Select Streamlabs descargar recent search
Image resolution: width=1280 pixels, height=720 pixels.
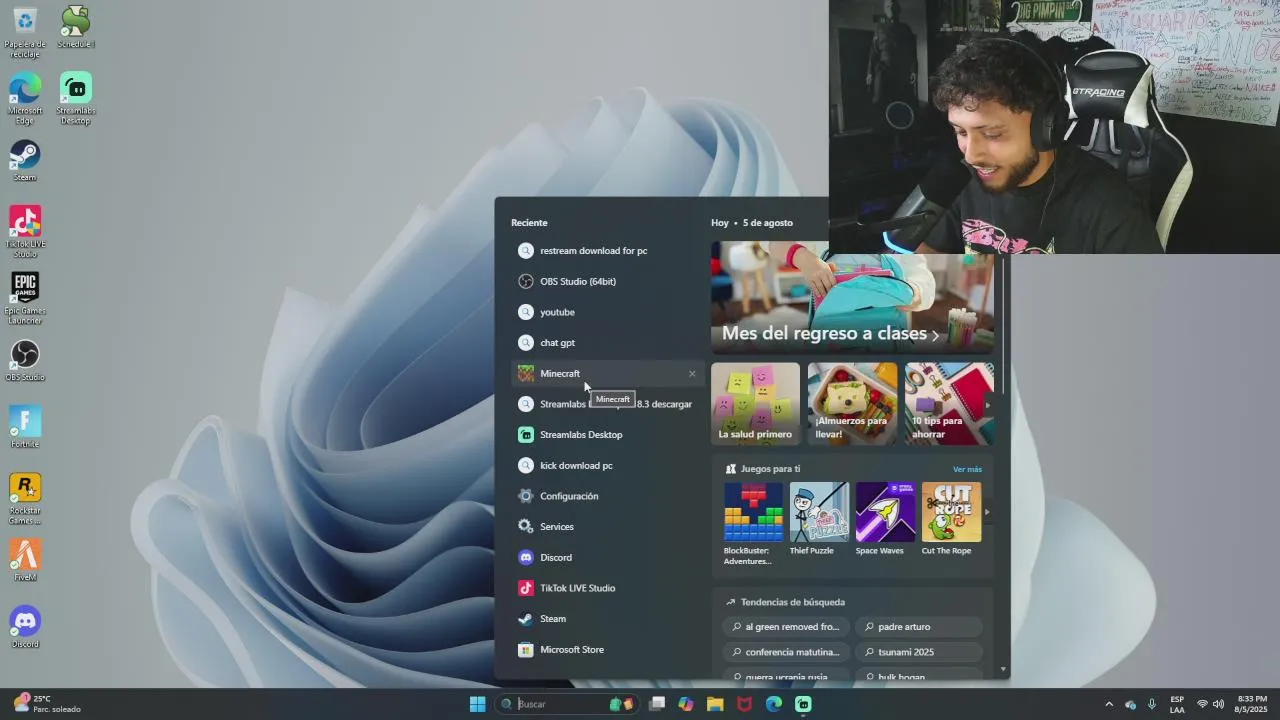[608, 404]
